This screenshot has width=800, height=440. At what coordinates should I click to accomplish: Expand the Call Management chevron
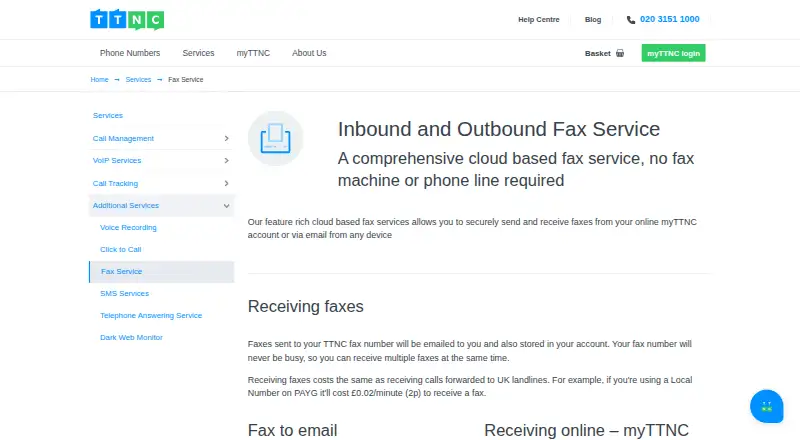pos(227,138)
